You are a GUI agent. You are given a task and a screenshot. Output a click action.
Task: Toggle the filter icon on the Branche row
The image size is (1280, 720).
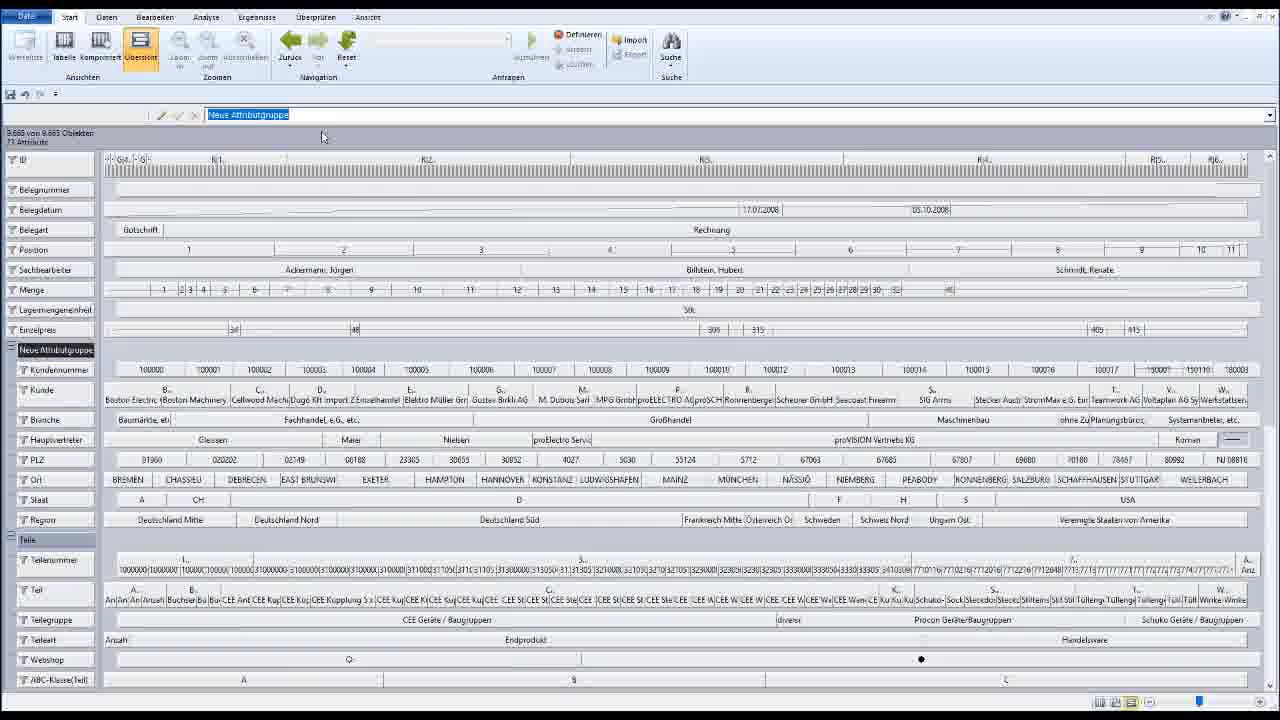point(23,420)
